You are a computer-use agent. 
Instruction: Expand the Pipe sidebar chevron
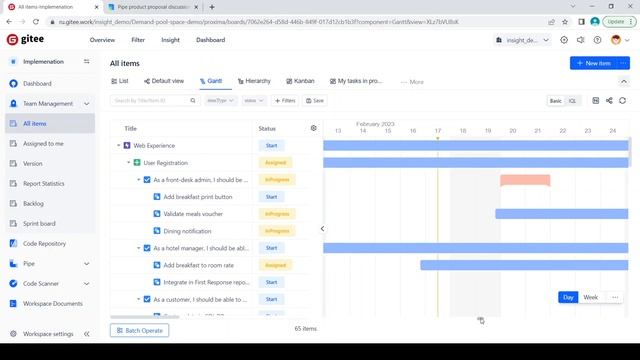pyautogui.click(x=87, y=264)
